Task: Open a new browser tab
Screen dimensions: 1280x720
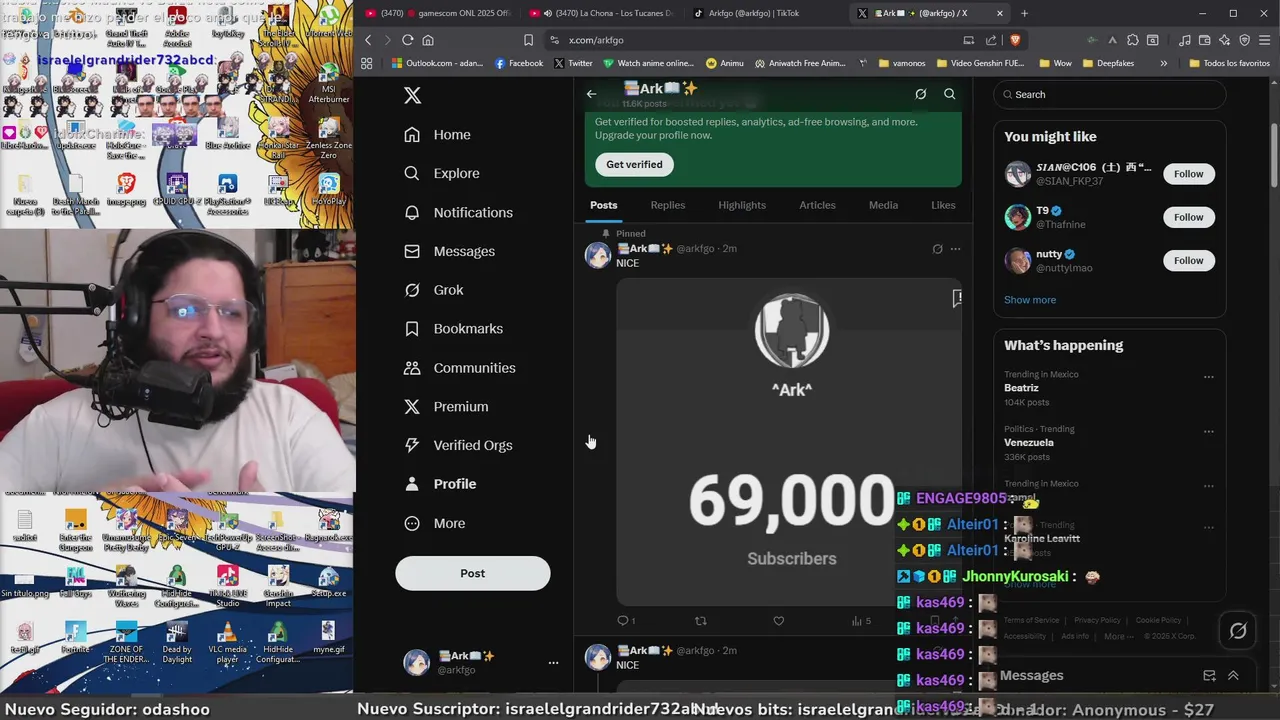Action: (x=1024, y=13)
